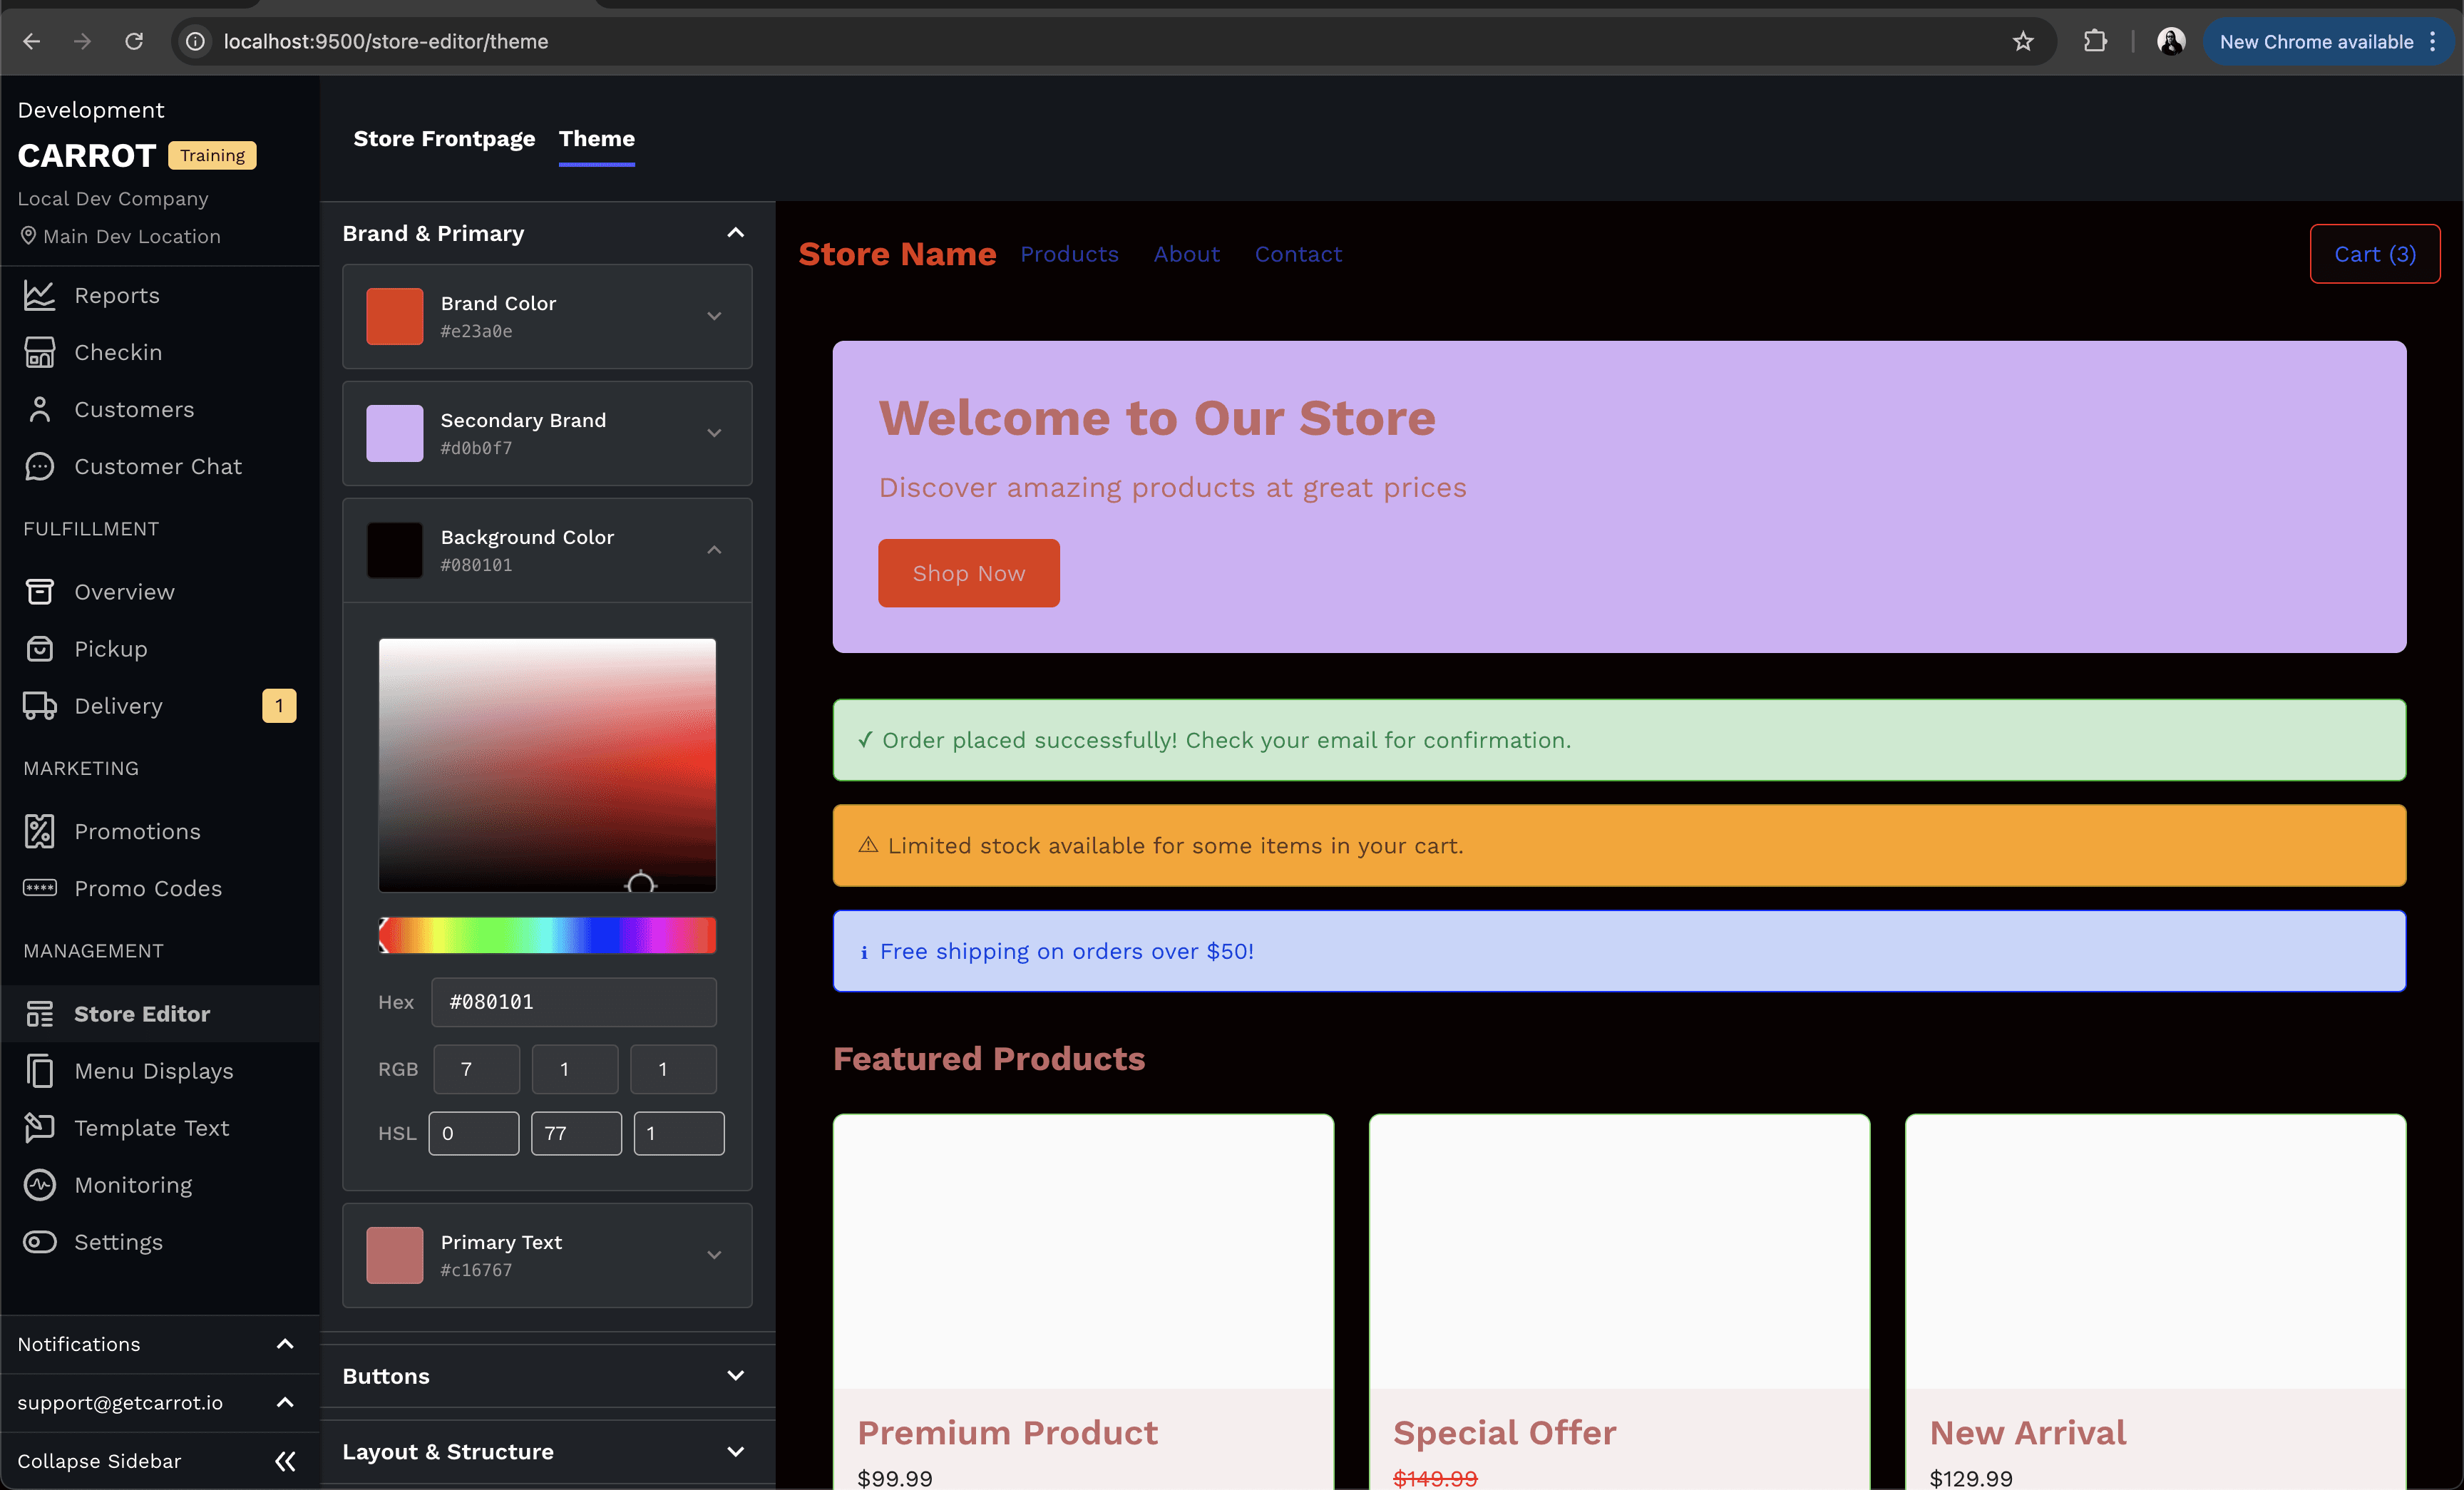This screenshot has height=1490, width=2464.
Task: Open Checkin via its storefront icon
Action: tap(39, 352)
